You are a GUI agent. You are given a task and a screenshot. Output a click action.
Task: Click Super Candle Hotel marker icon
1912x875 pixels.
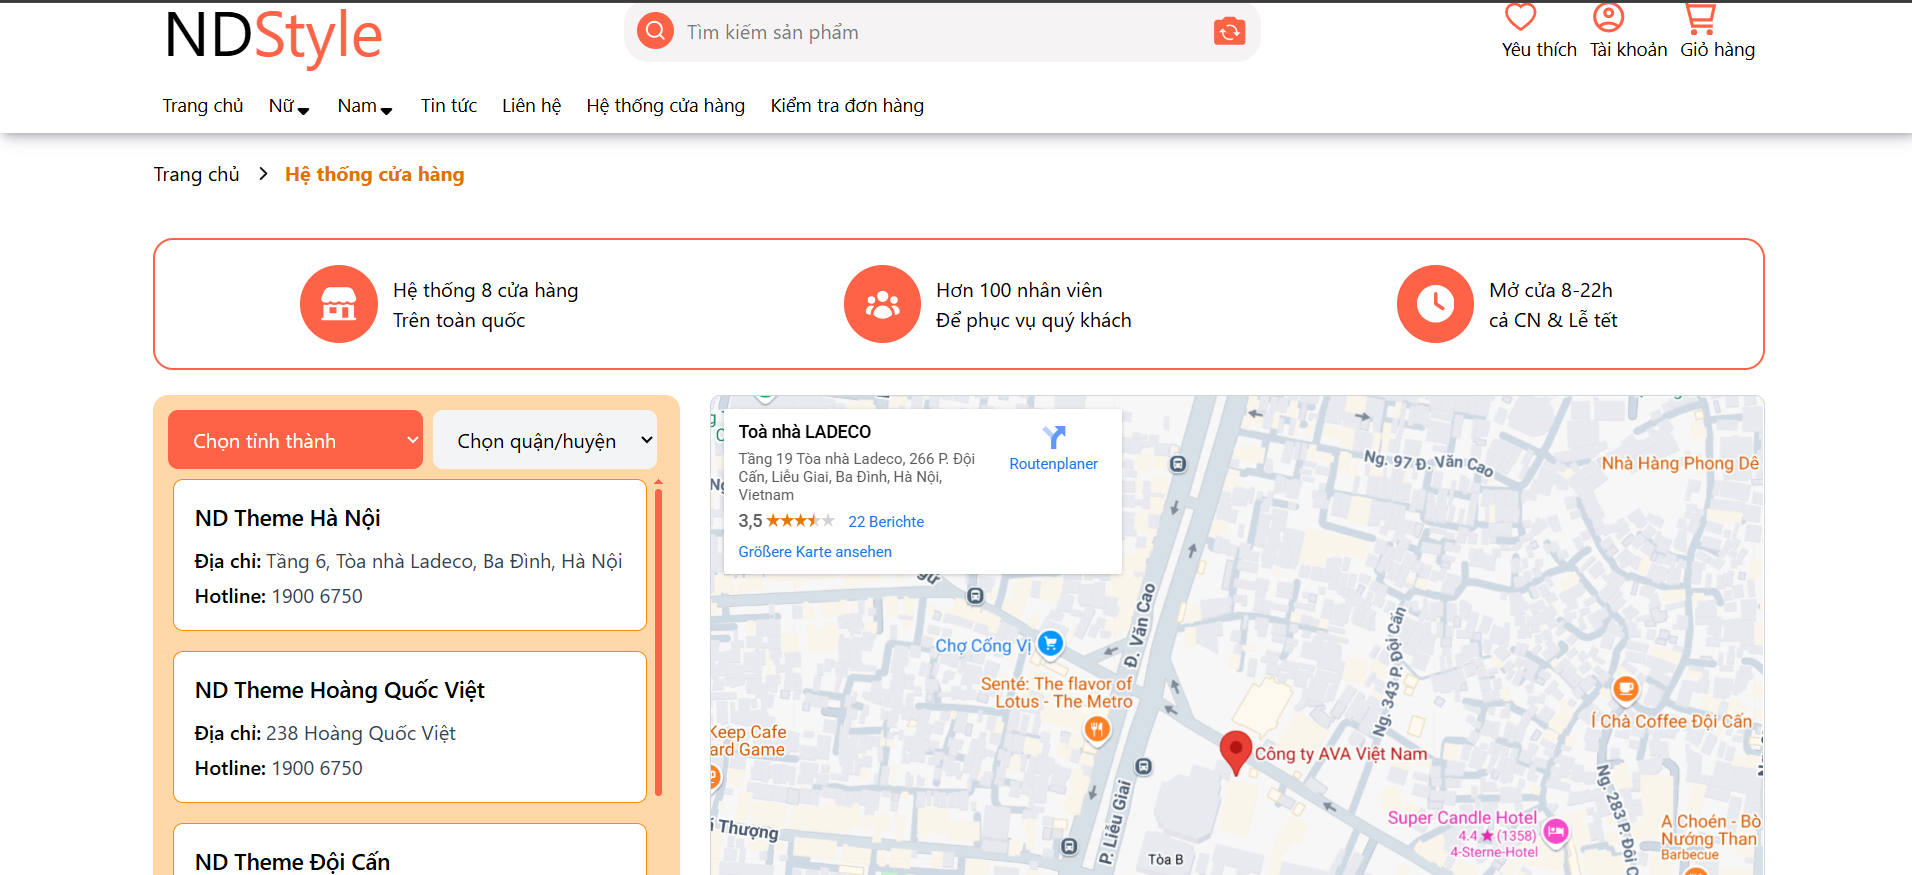coord(1555,831)
